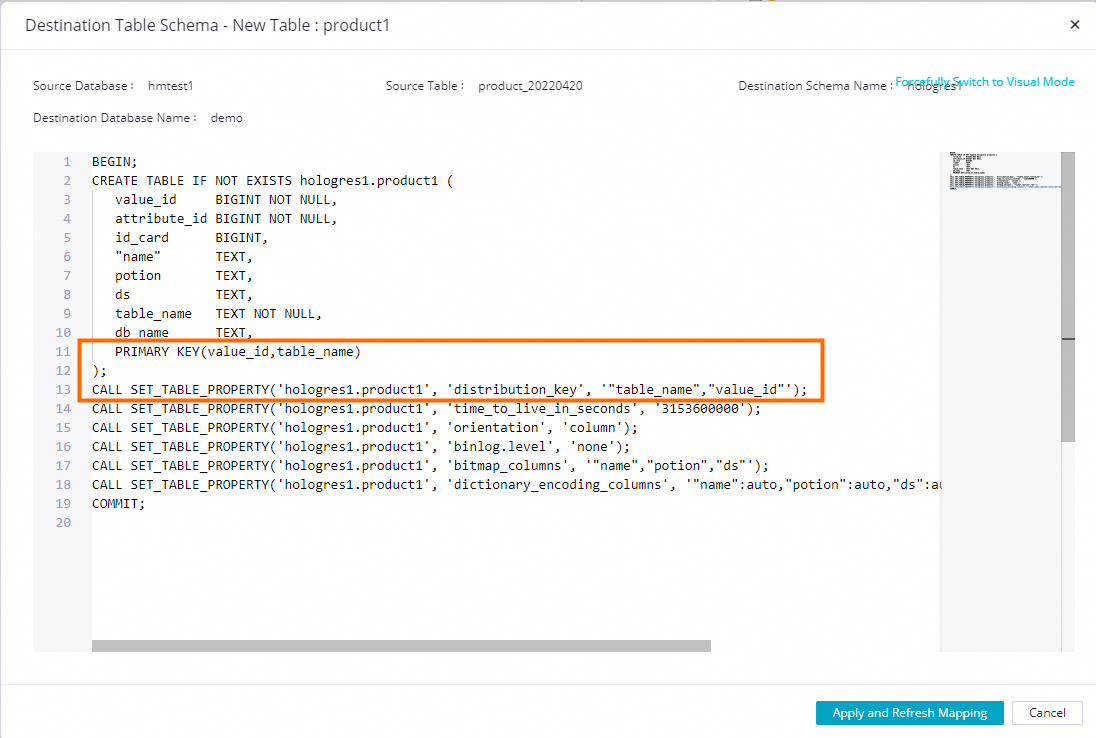
Task: Click the CREATE TABLE IF NOT EXISTS line
Action: click(x=273, y=180)
